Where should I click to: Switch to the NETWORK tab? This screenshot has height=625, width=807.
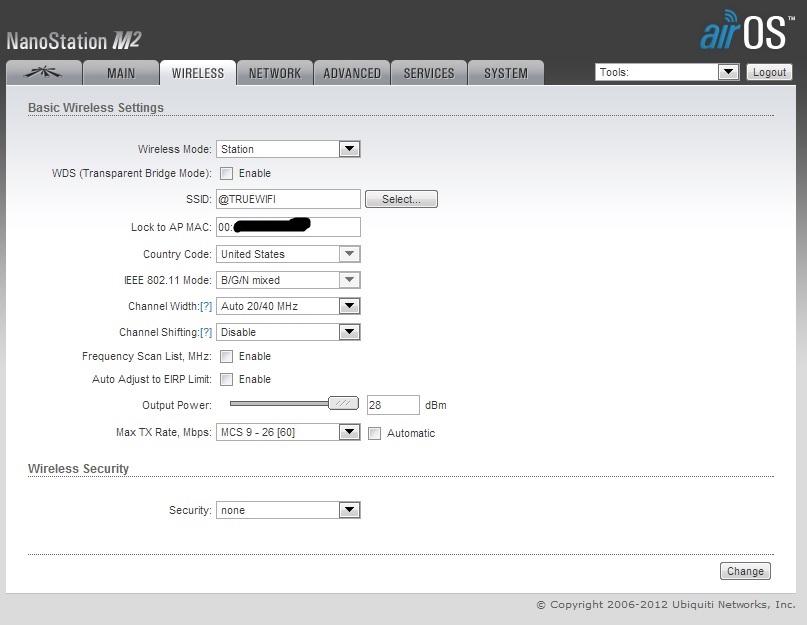pyautogui.click(x=275, y=73)
